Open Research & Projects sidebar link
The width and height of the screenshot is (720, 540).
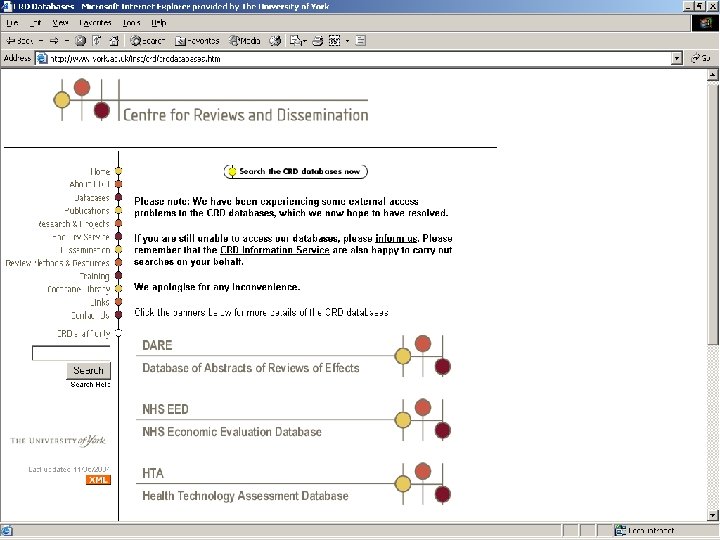pyautogui.click(x=74, y=224)
